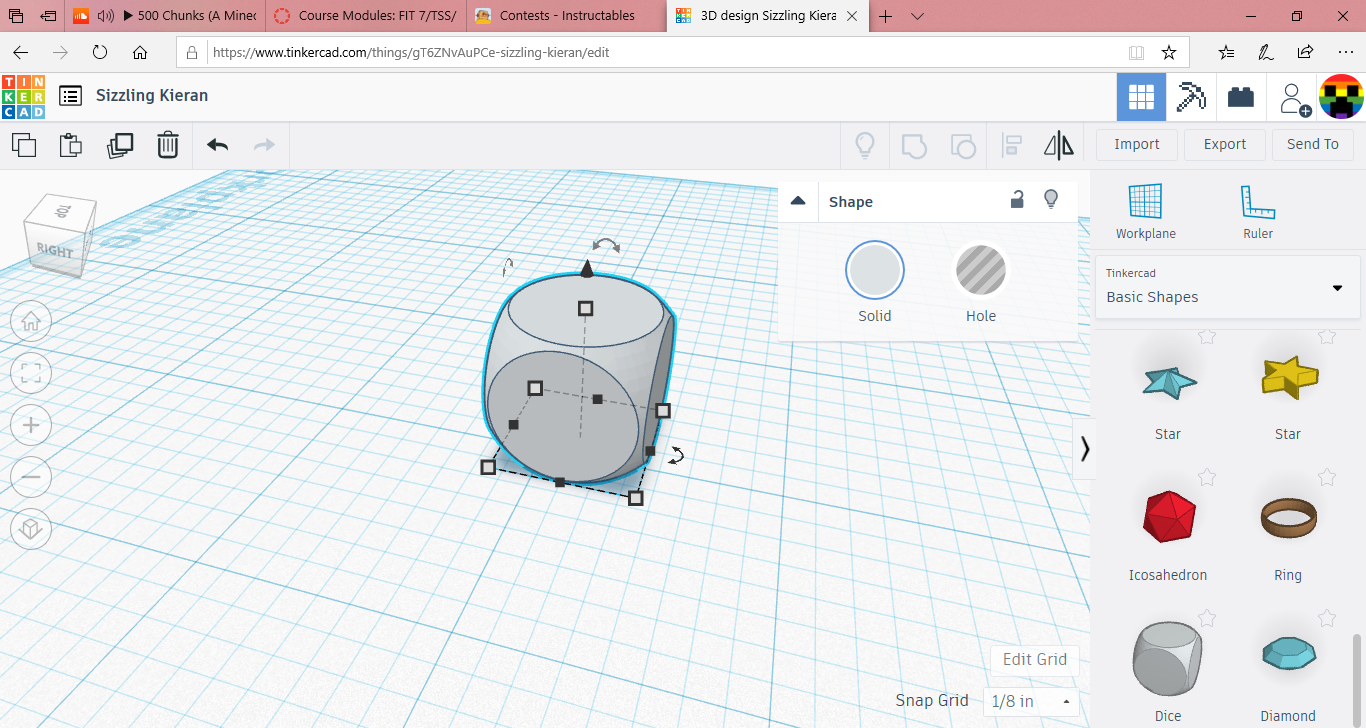Switch to the 500 Chunks browser tab
This screenshot has width=1366, height=728.
pos(166,15)
